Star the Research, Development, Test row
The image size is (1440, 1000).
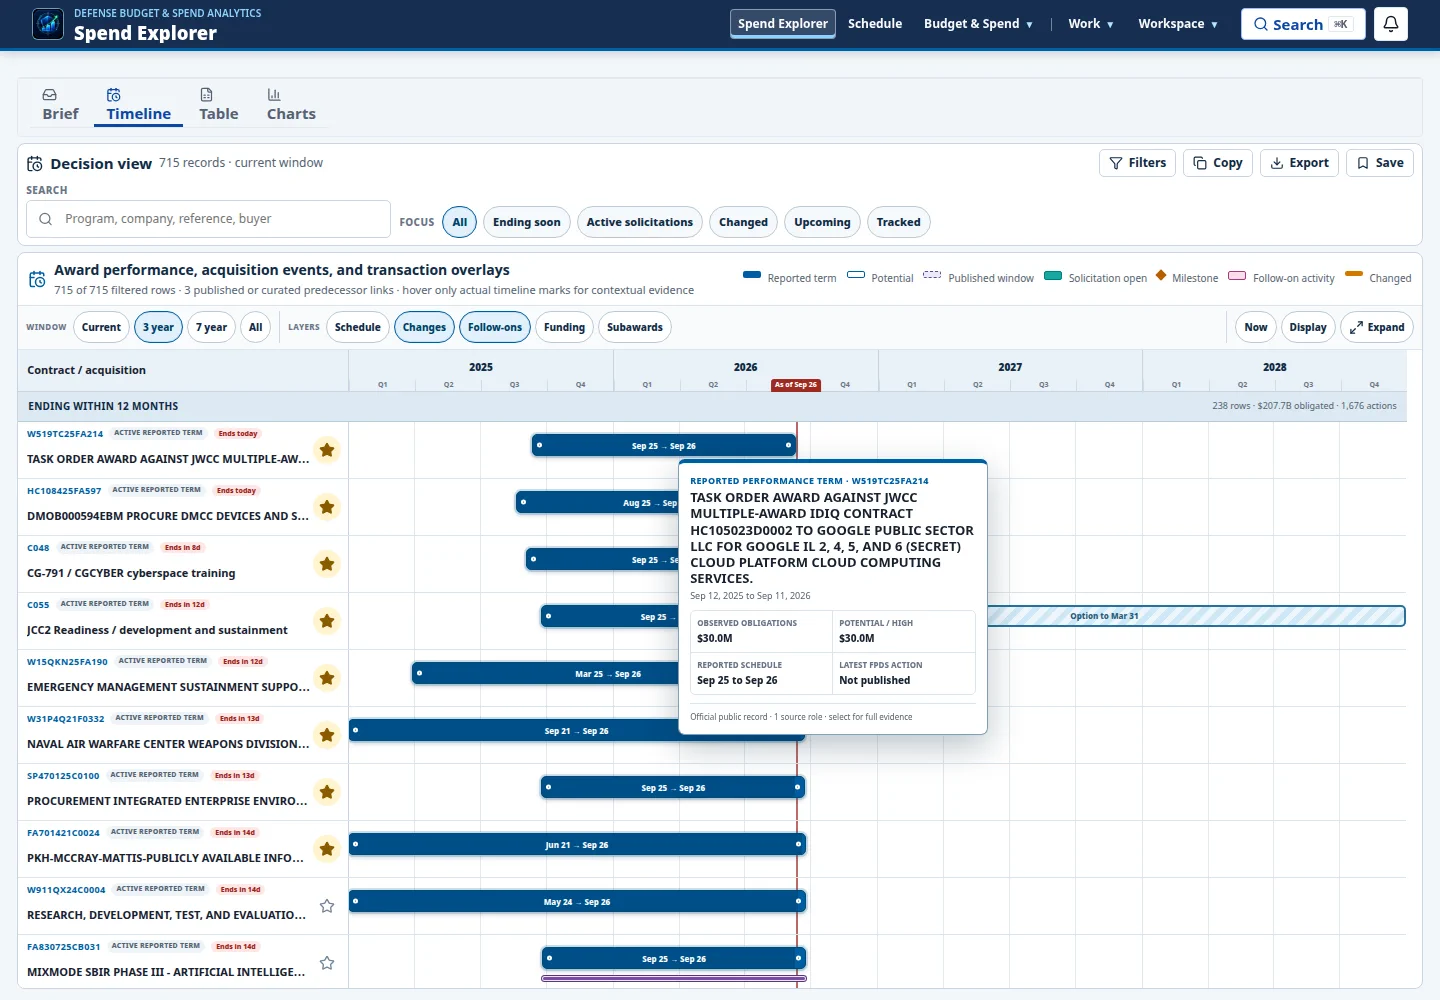327,906
